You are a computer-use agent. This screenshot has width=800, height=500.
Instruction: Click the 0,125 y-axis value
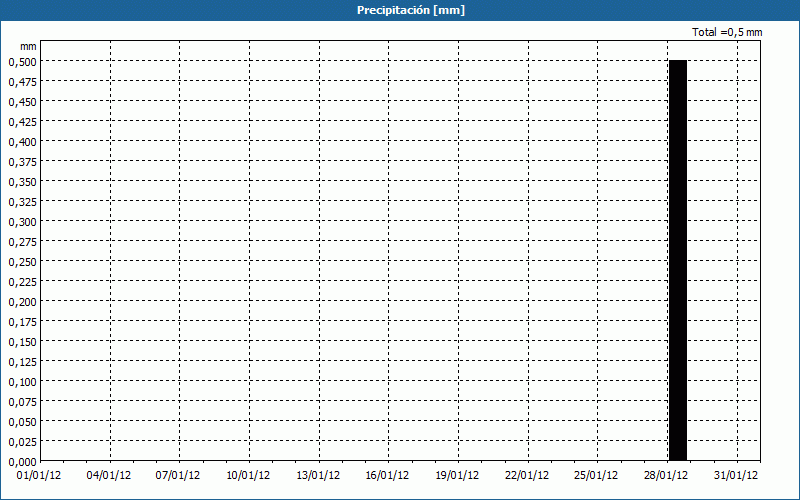(x=23, y=362)
